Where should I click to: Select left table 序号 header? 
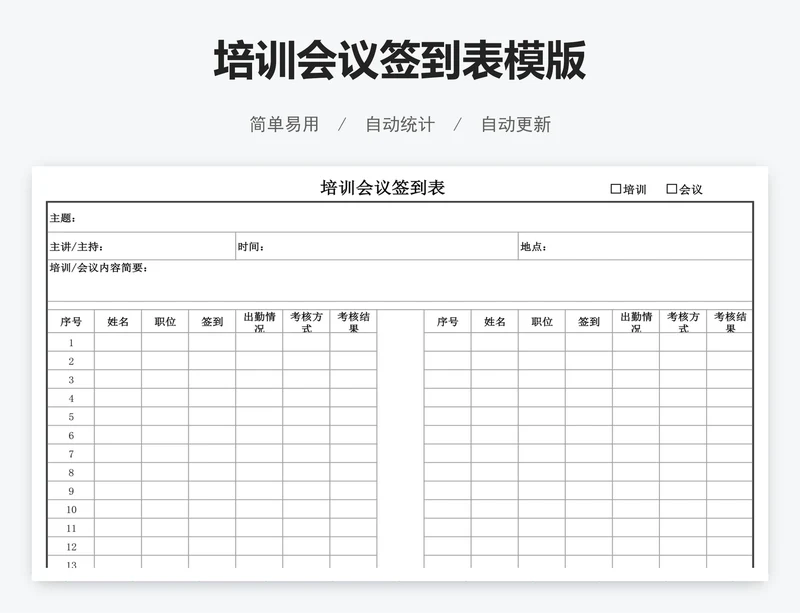click(x=71, y=322)
